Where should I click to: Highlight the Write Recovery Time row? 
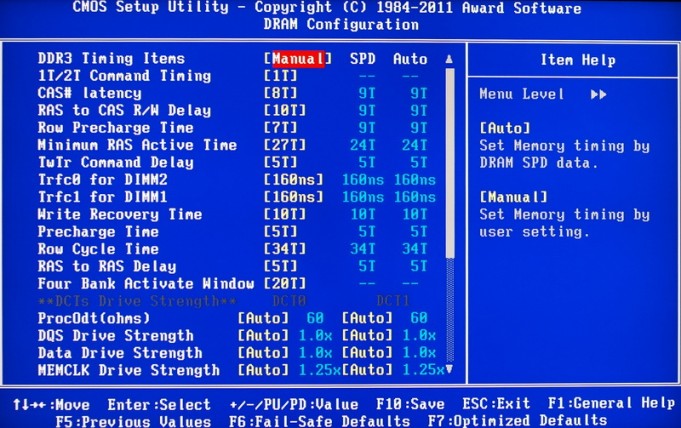click(x=120, y=215)
